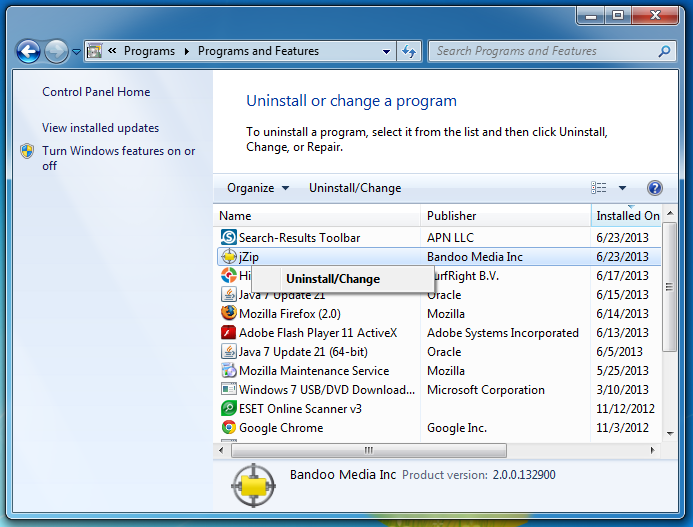This screenshot has width=693, height=527.
Task: Click the blue Help question mark icon
Action: 655,188
